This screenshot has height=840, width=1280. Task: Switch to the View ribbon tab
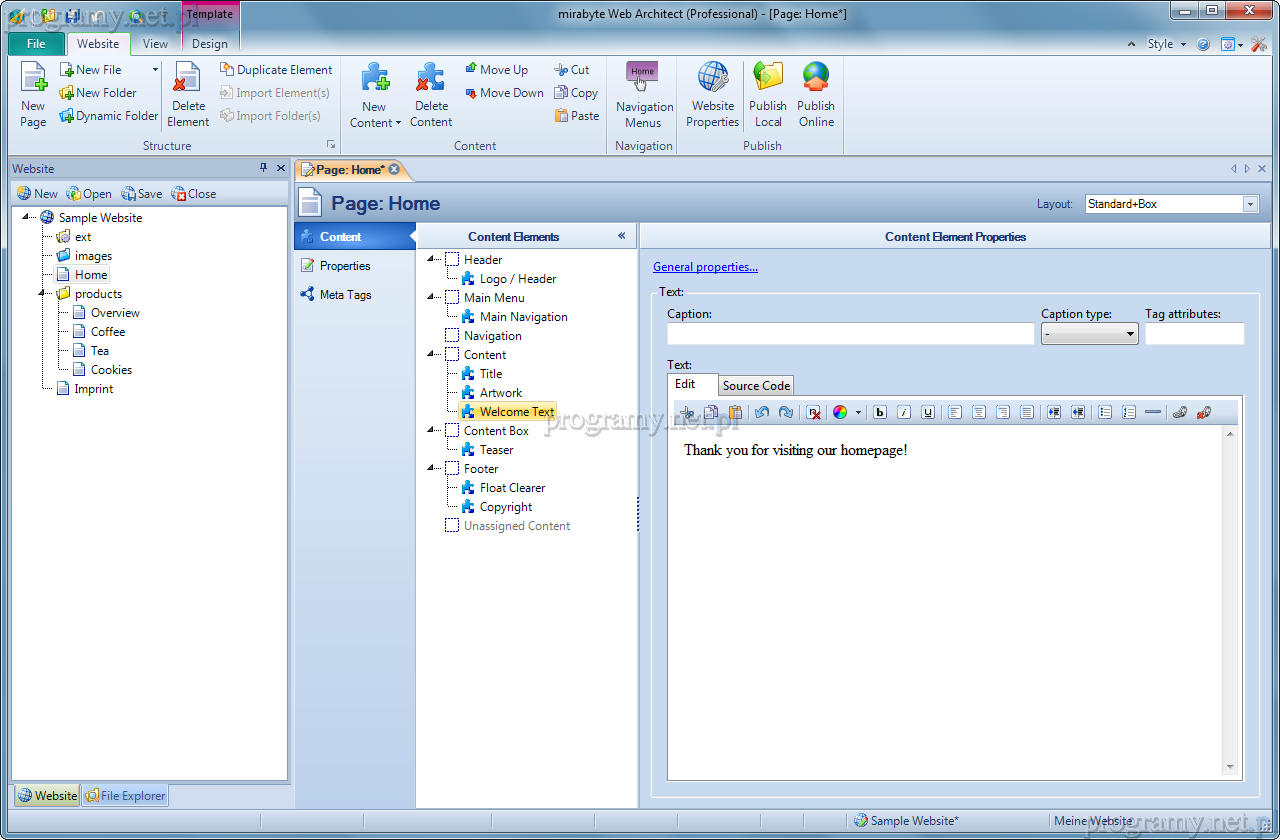(x=155, y=44)
